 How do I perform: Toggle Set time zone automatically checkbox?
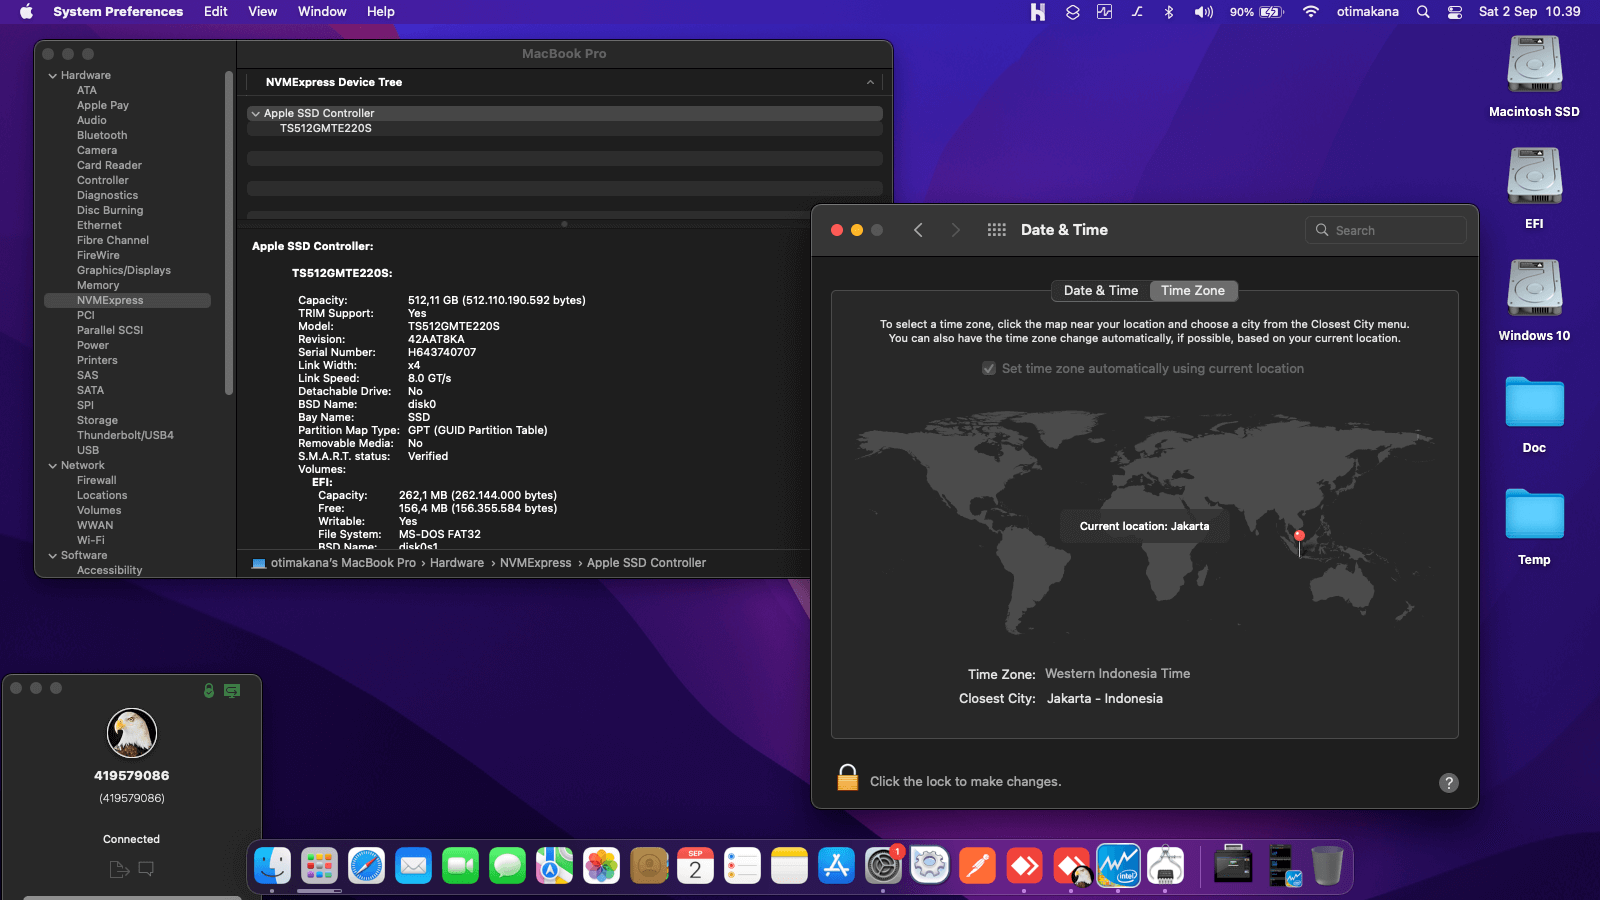[x=989, y=369]
